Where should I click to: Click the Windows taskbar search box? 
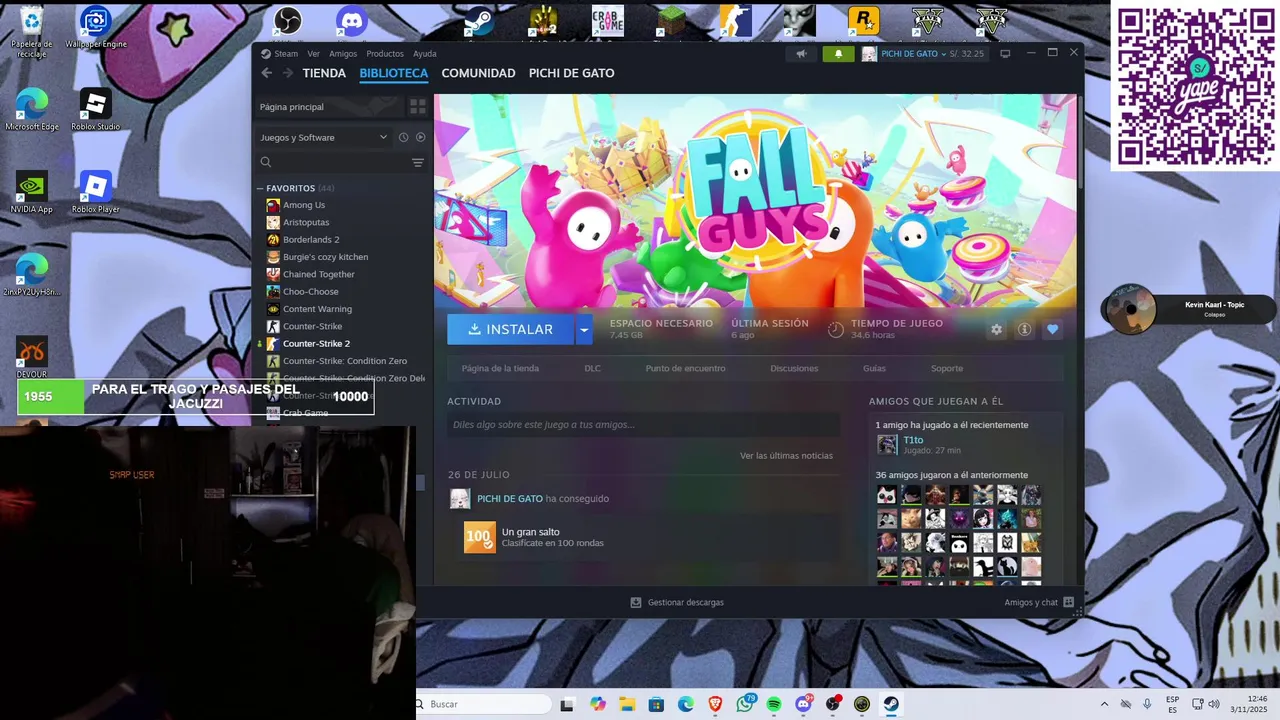484,704
